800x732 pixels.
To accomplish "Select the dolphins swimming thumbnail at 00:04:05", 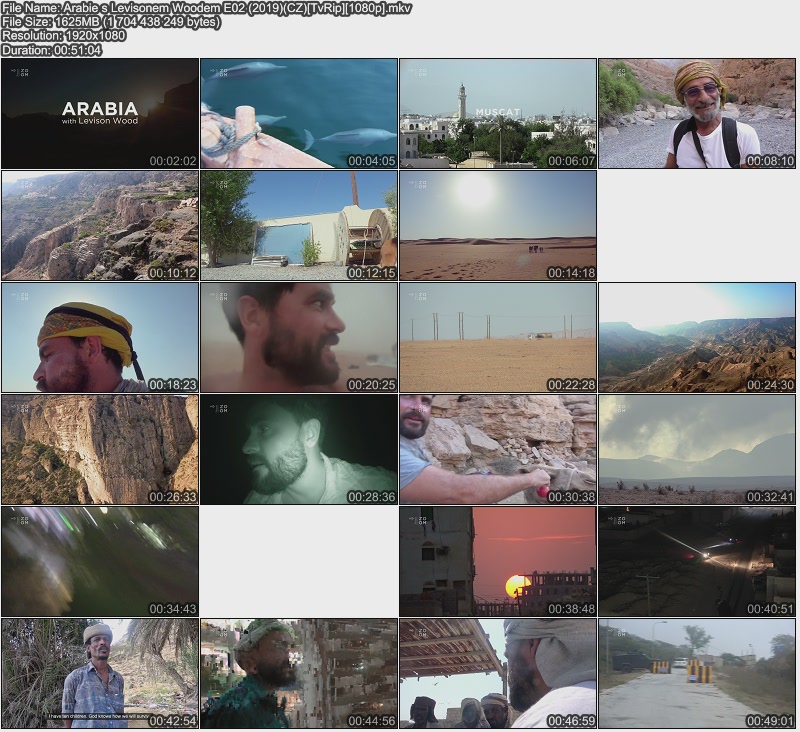I will coord(299,113).
